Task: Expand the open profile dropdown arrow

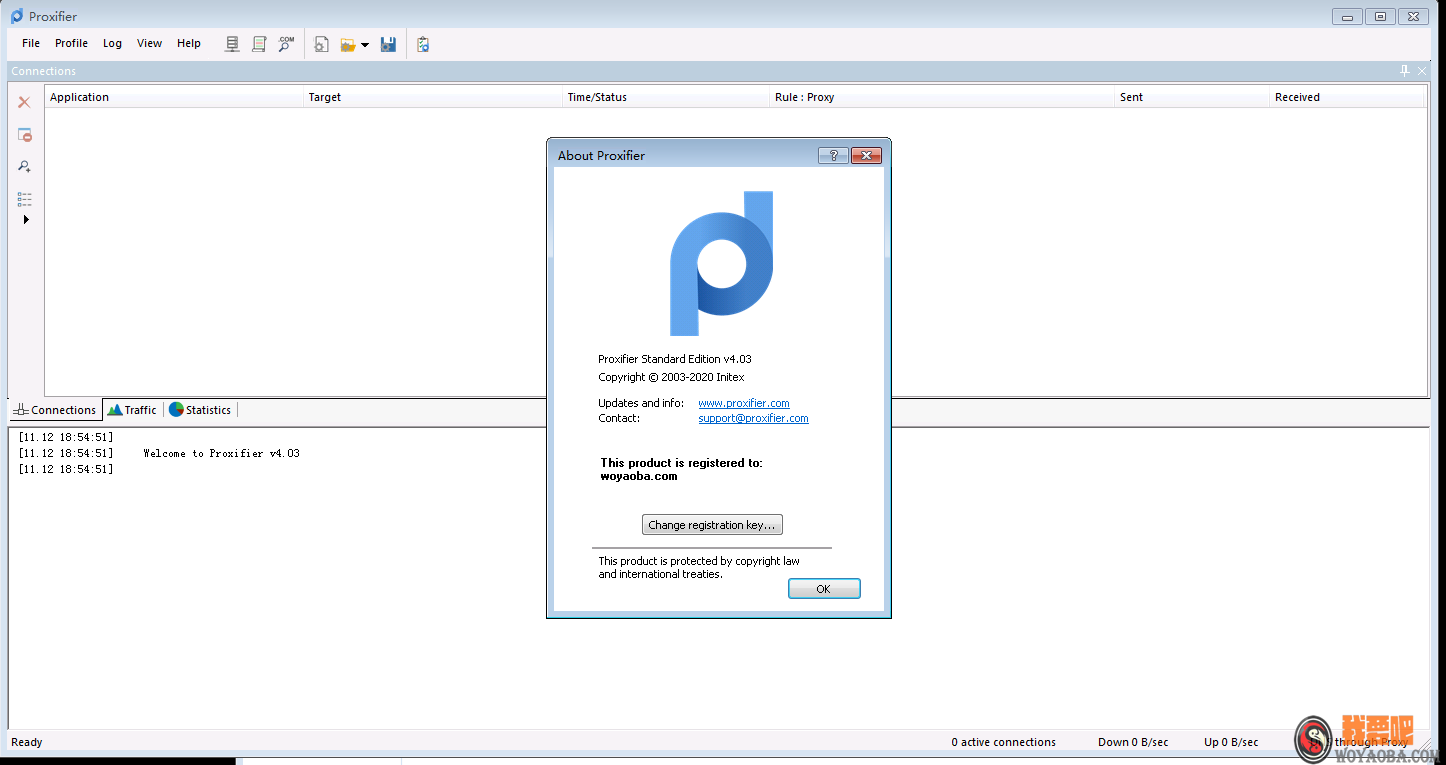Action: tap(365, 45)
